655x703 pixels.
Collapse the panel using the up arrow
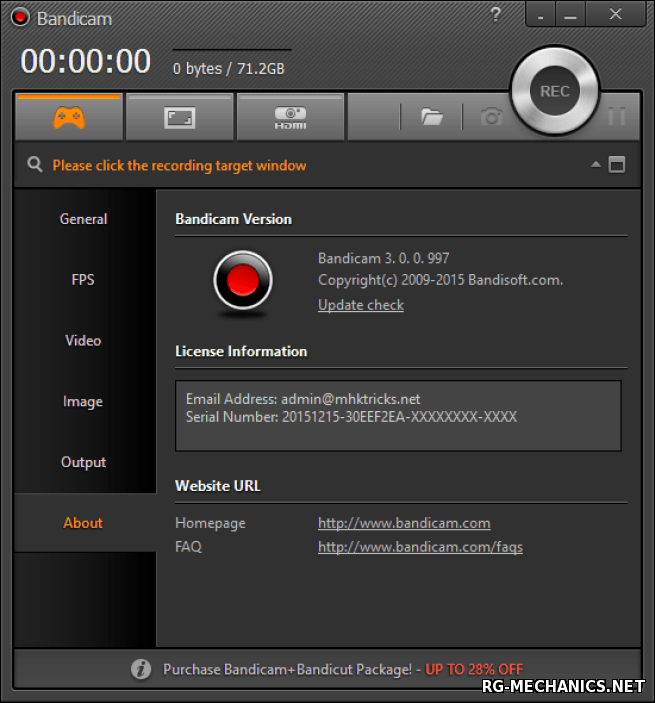(x=596, y=164)
